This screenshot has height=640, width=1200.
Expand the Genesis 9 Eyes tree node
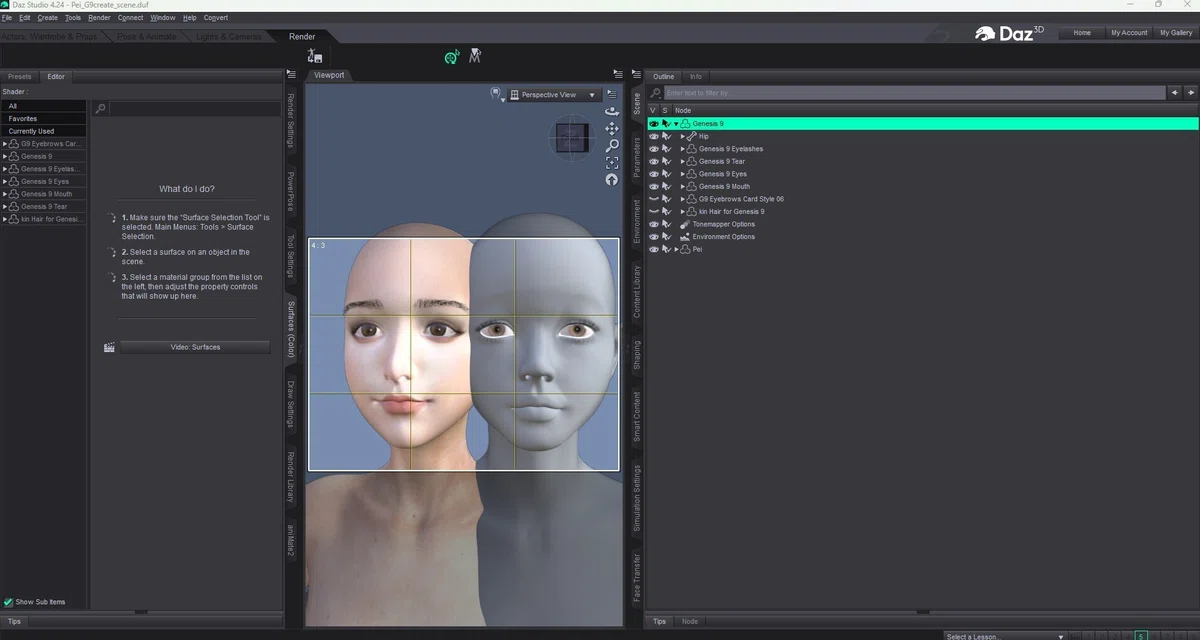[683, 174]
